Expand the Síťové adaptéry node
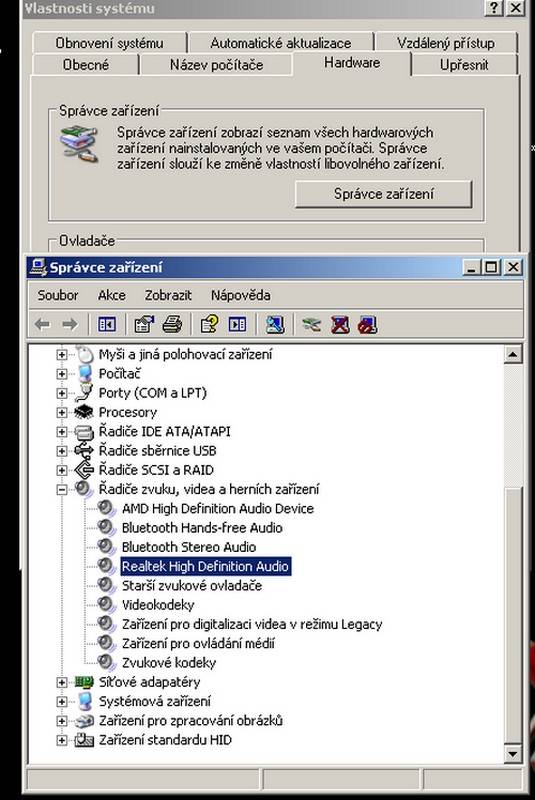Image resolution: width=535 pixels, height=800 pixels. coord(62,682)
